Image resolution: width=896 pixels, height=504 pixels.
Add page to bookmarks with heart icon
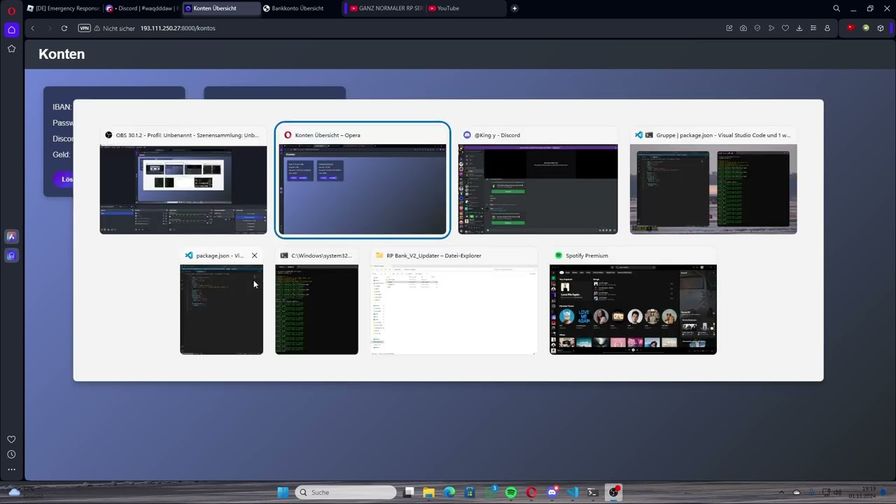tap(785, 28)
